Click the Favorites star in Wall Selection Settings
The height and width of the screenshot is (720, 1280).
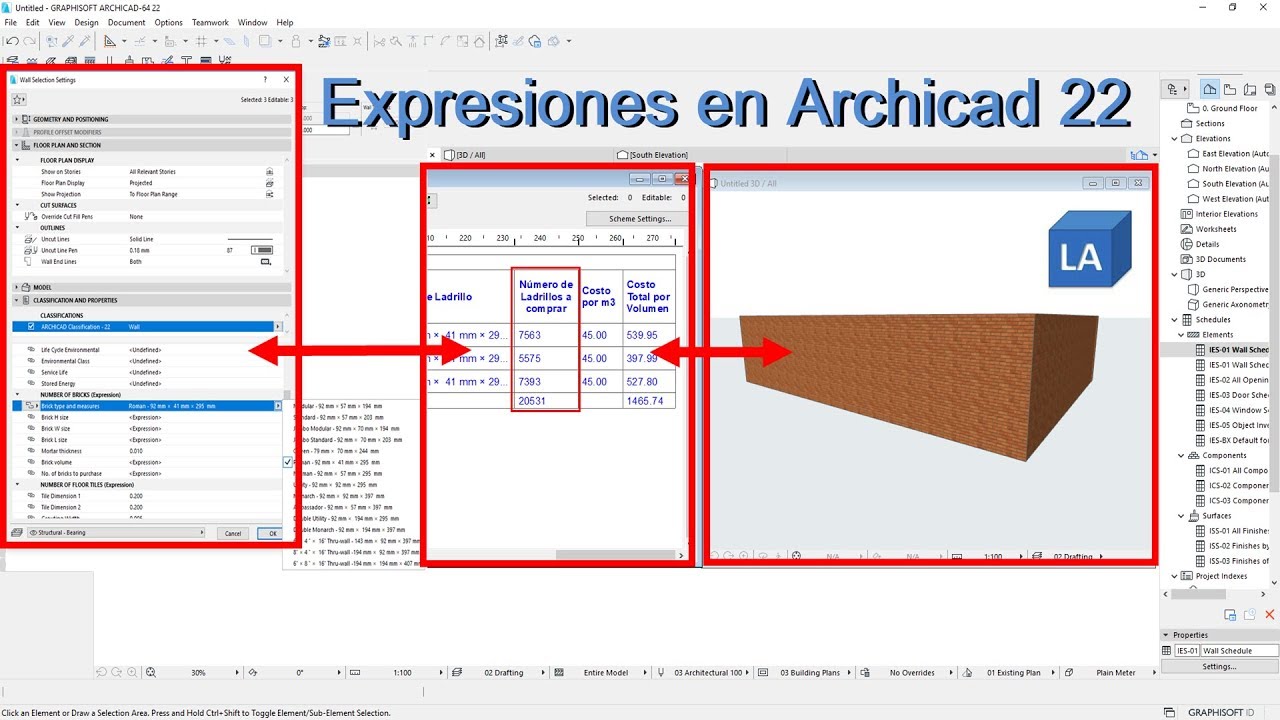pos(19,99)
